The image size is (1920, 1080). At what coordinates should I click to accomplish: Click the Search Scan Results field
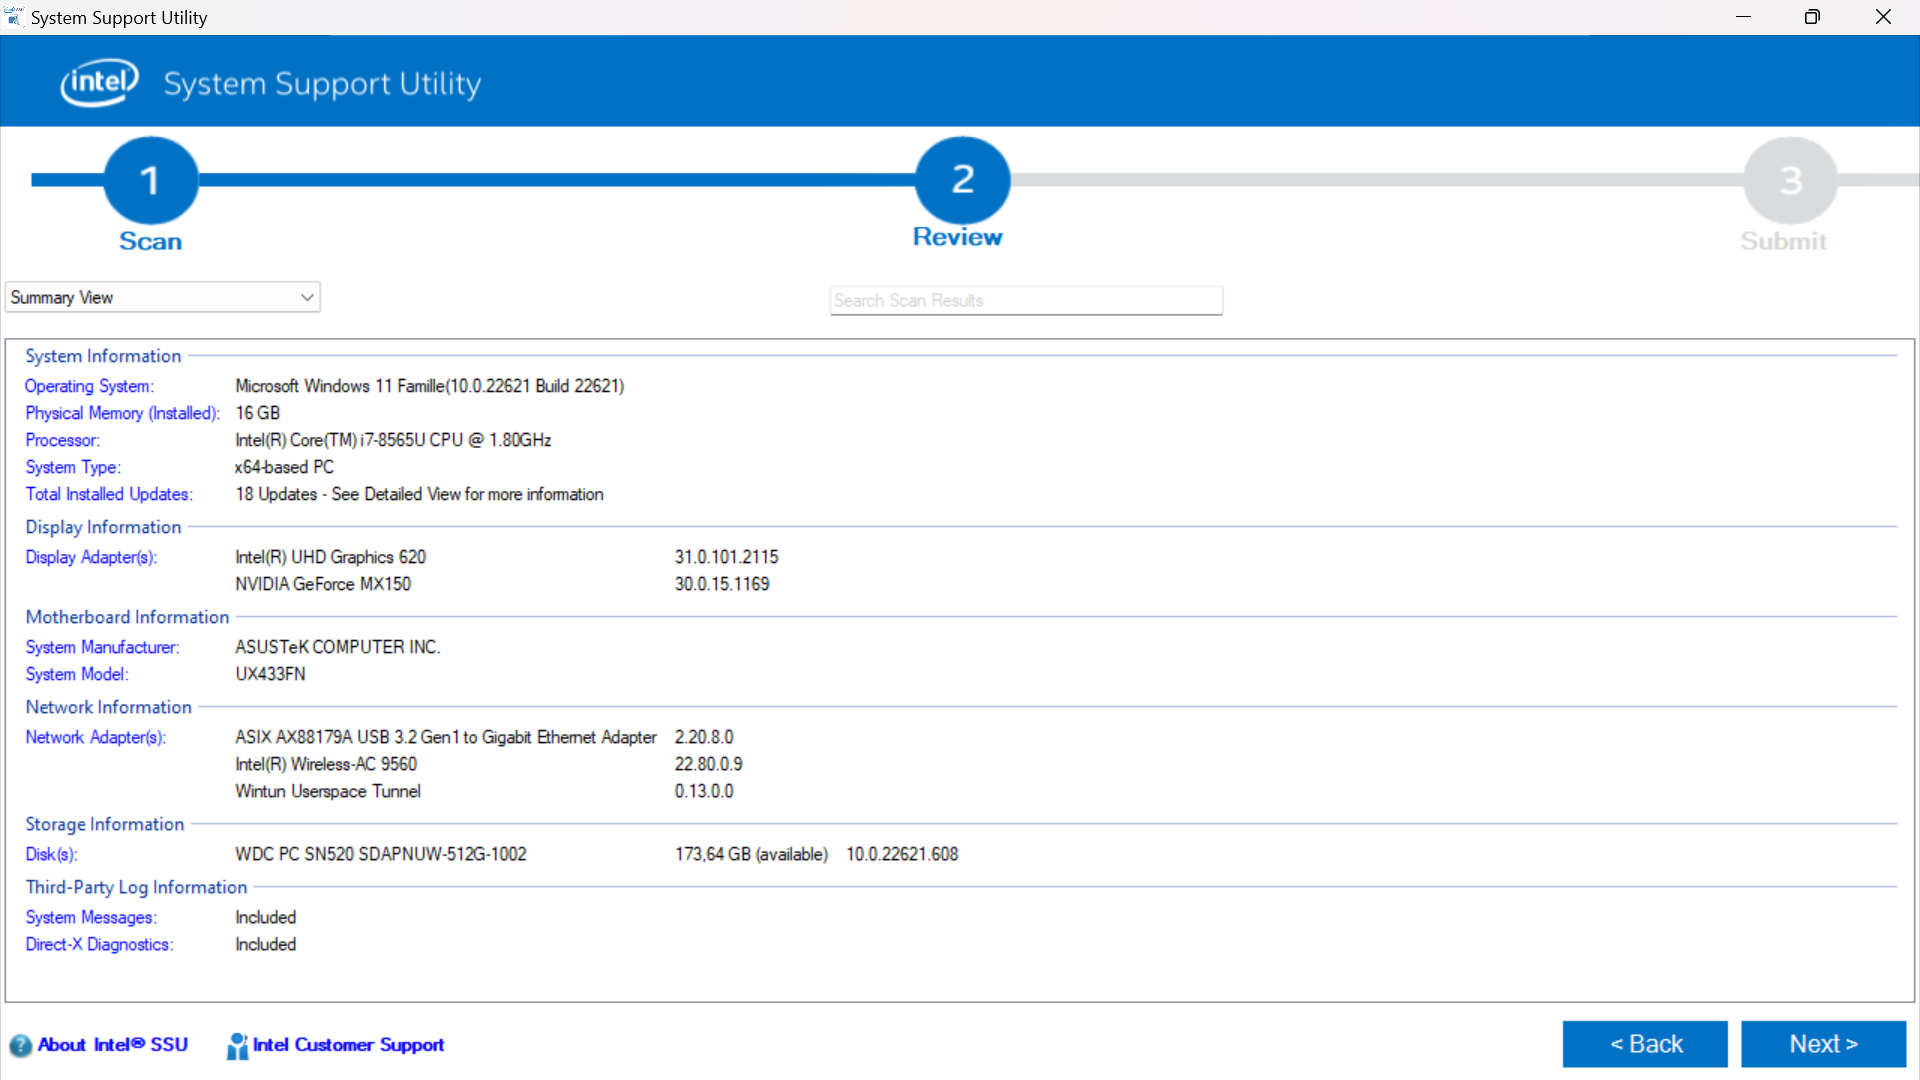click(1025, 300)
